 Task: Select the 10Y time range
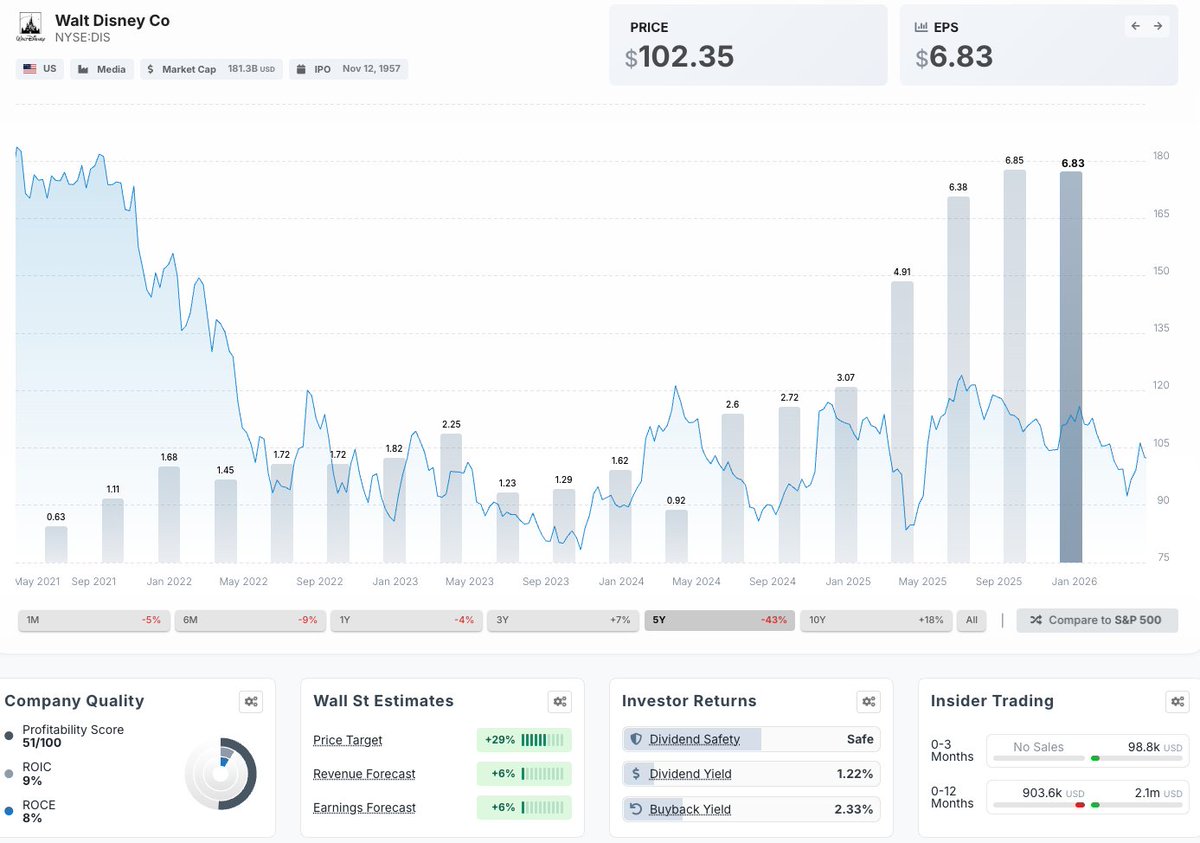pyautogui.click(x=876, y=620)
